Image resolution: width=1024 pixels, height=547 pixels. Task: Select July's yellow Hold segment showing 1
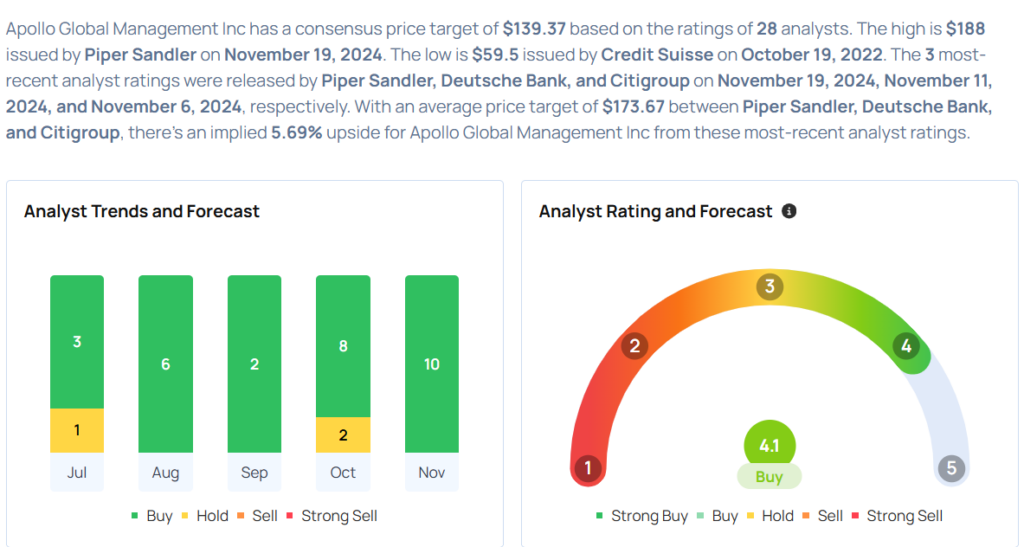77,429
